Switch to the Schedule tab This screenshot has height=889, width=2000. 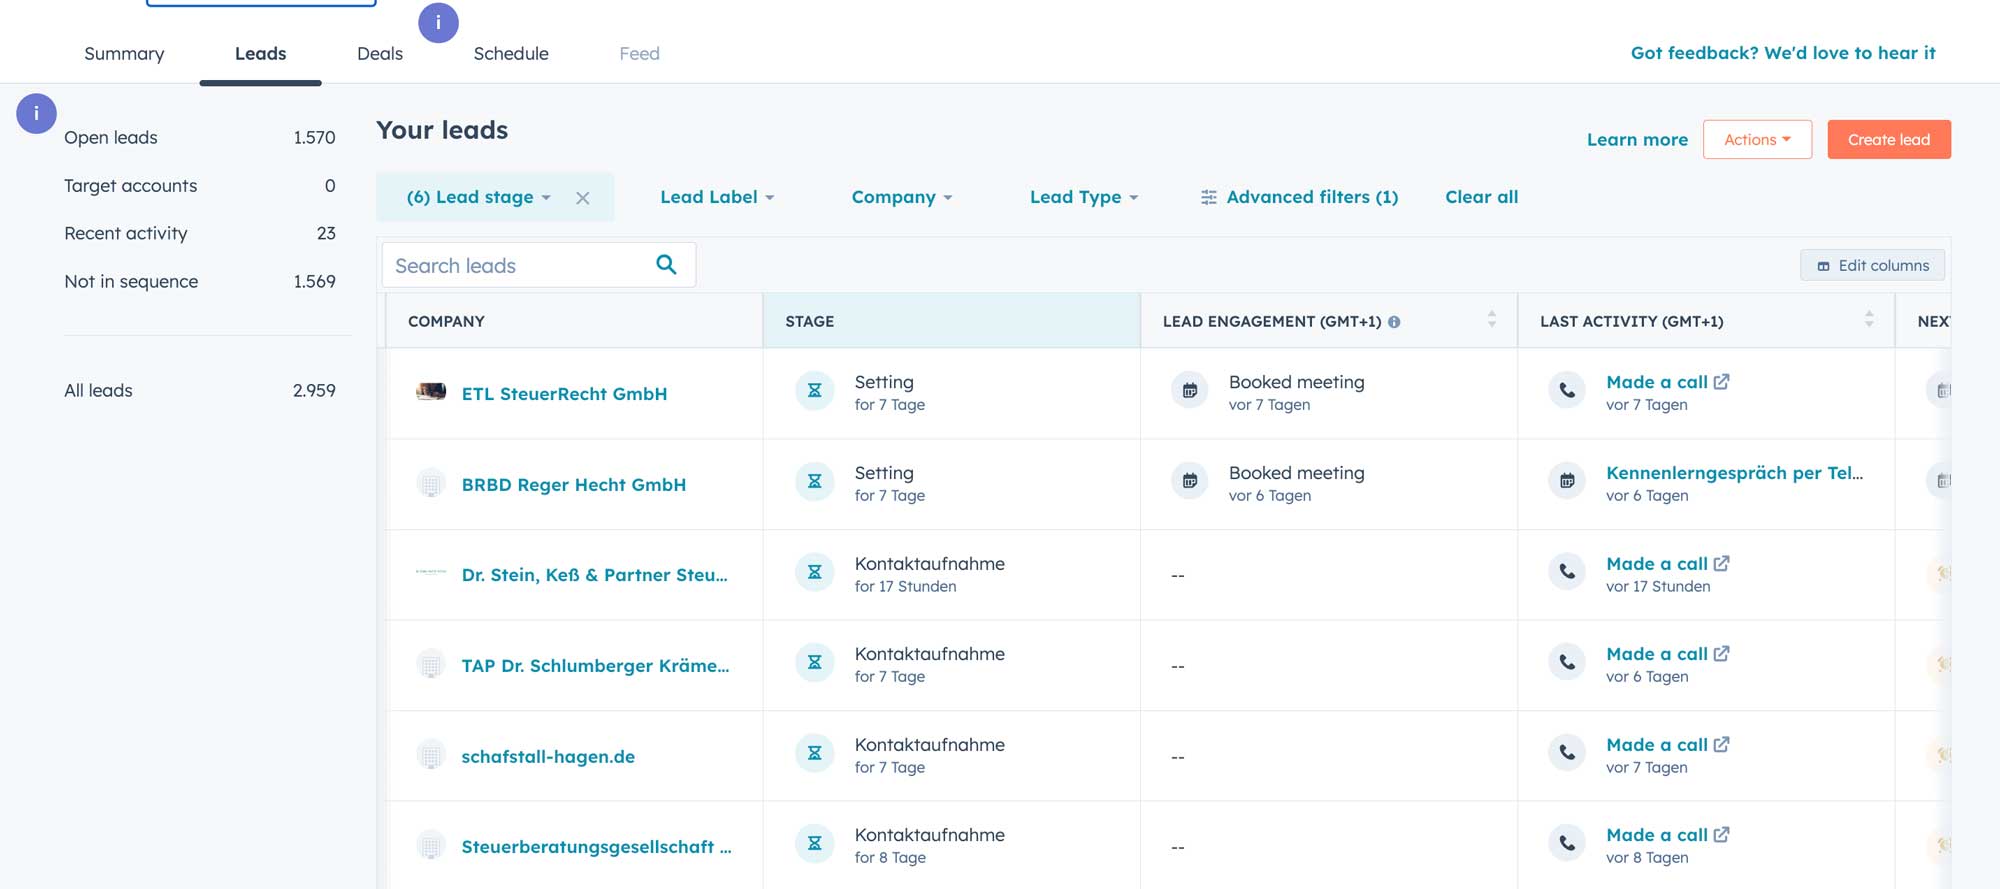point(511,54)
